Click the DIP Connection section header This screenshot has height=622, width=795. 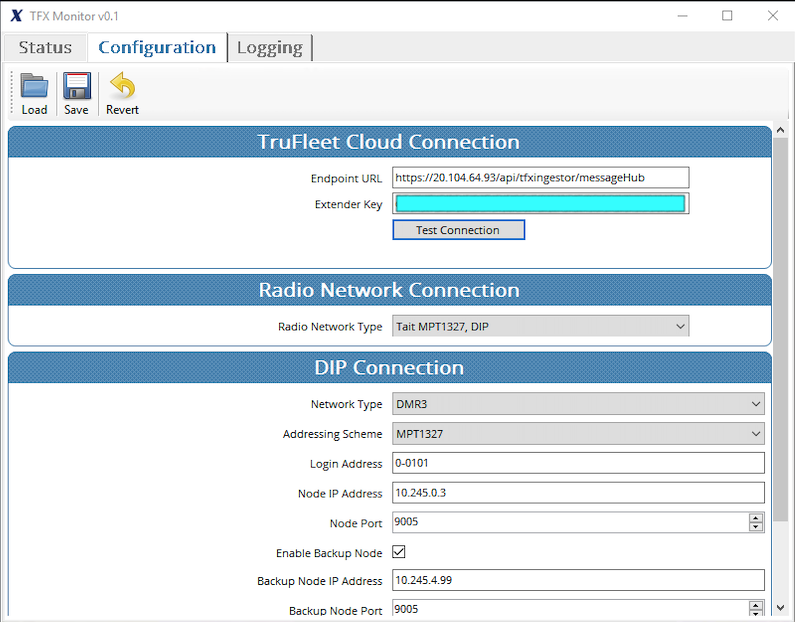[x=389, y=368]
